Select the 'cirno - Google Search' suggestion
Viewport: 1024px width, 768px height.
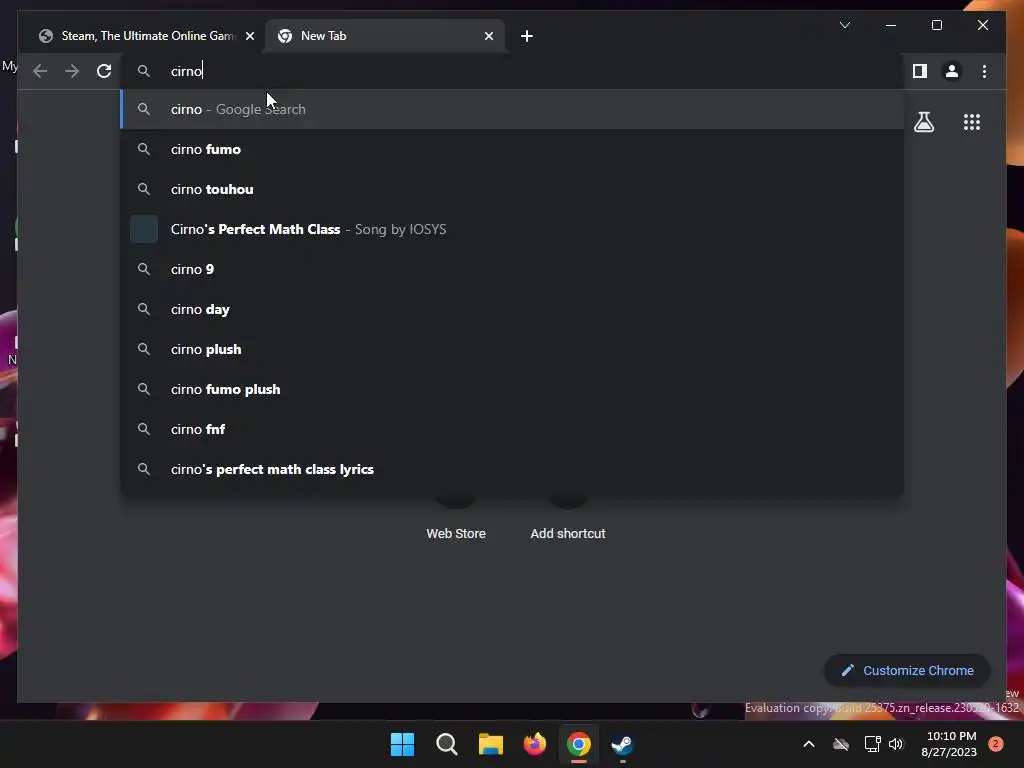[x=513, y=109]
